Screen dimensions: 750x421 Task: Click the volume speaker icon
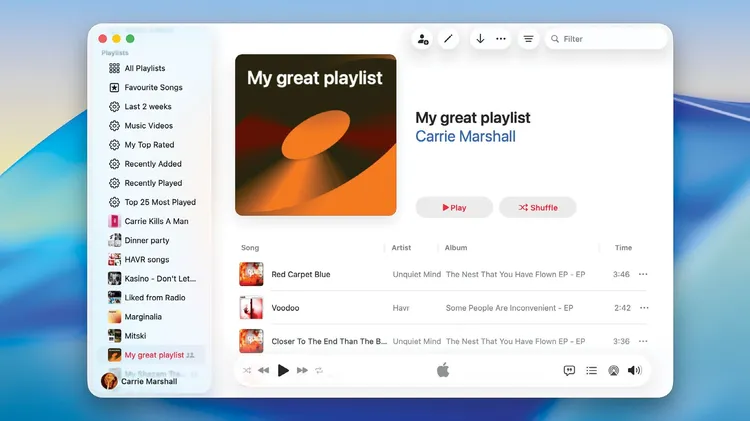634,370
